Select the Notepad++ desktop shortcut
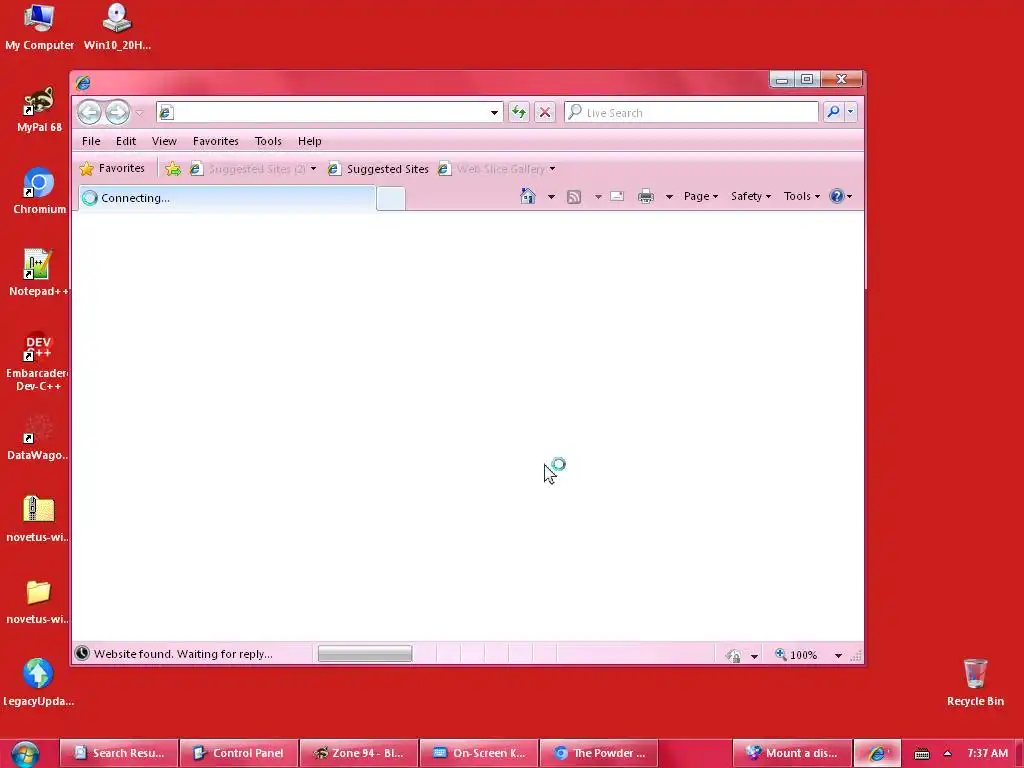This screenshot has height=768, width=1024. pos(38,274)
